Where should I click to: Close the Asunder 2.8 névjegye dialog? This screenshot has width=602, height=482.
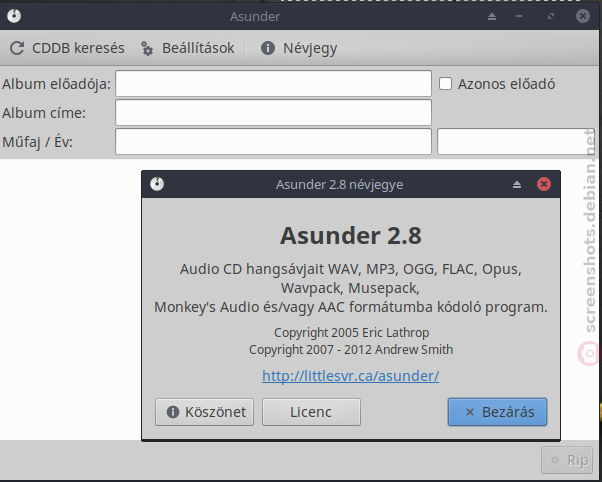pyautogui.click(x=544, y=184)
